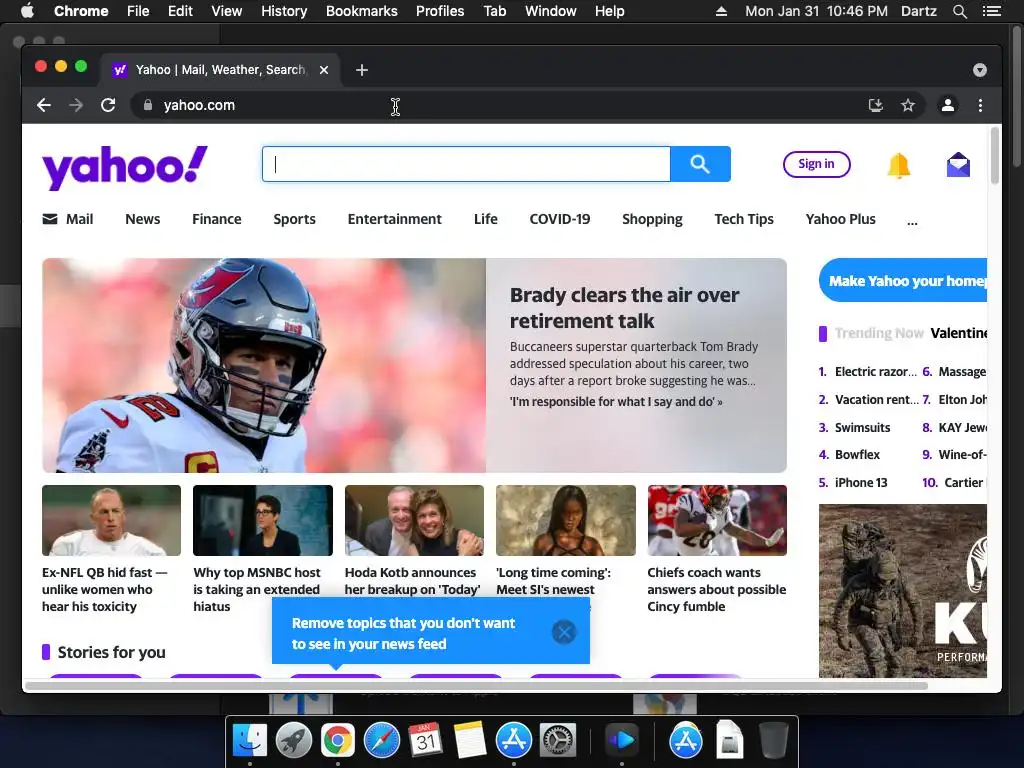Go to Yahoo Mail link
Image resolution: width=1024 pixels, height=768 pixels.
pyautogui.click(x=68, y=219)
